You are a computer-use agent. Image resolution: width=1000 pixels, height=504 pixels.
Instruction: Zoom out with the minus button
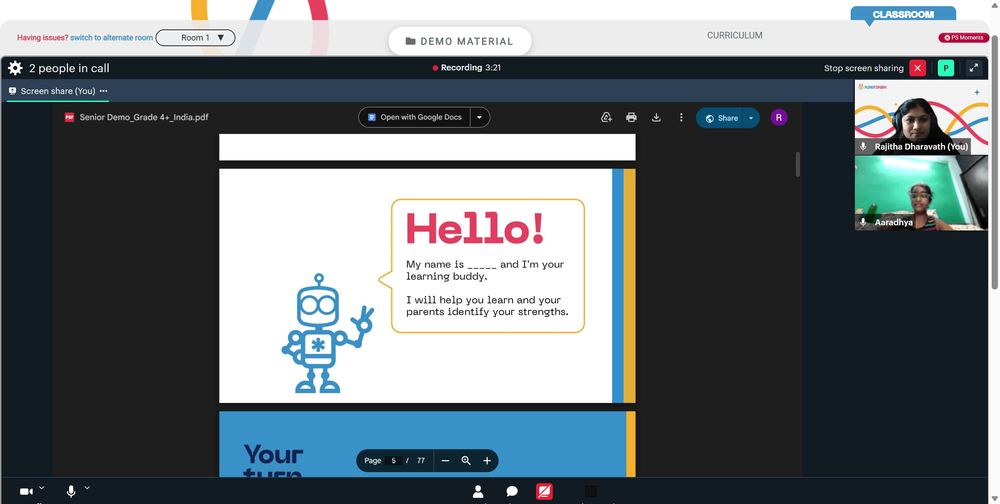point(445,461)
